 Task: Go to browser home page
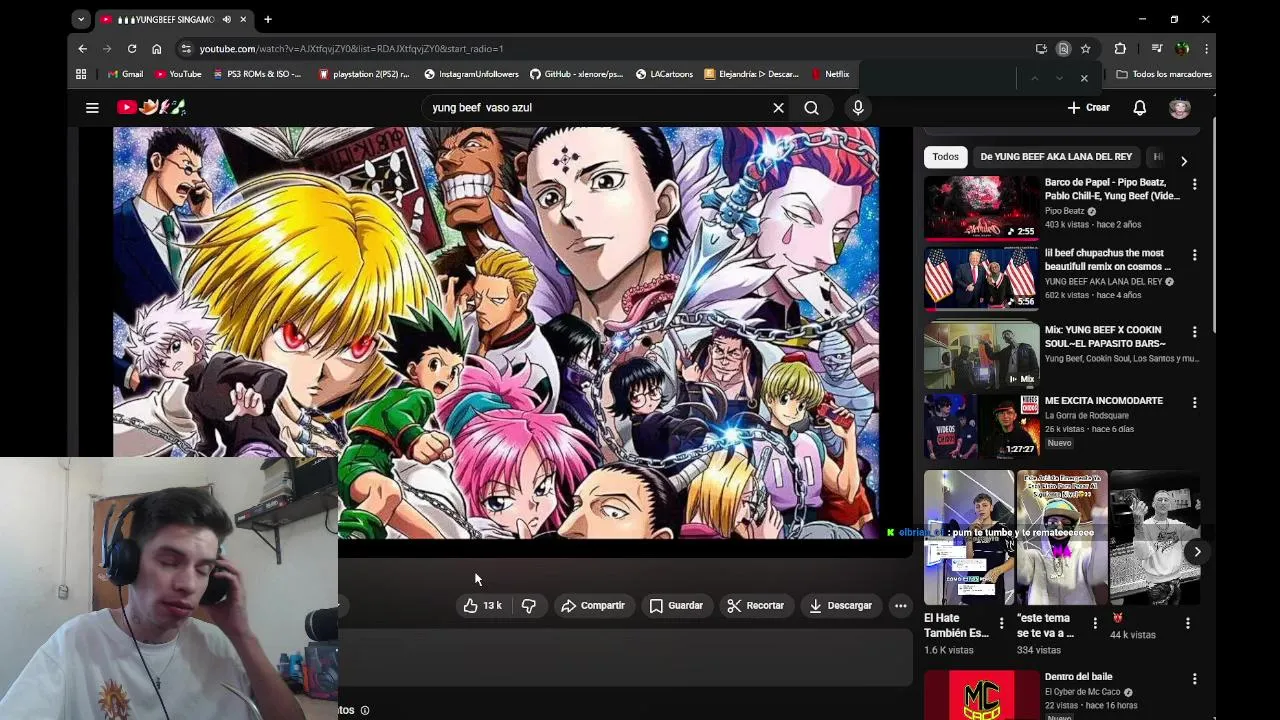point(157,48)
